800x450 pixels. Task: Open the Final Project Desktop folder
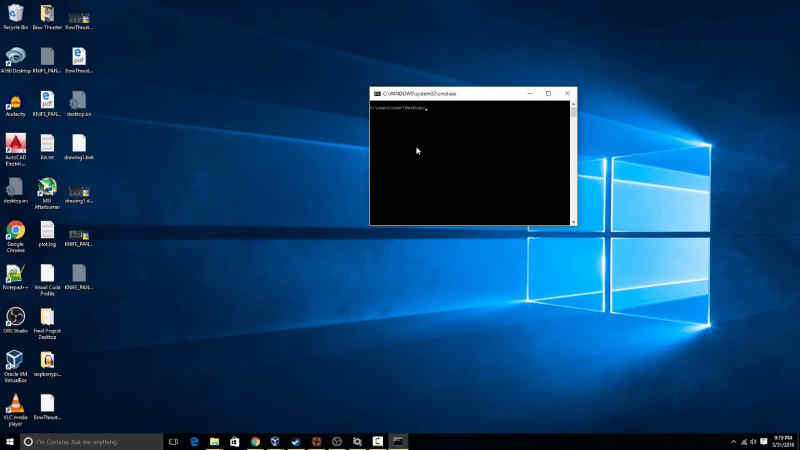click(47, 323)
